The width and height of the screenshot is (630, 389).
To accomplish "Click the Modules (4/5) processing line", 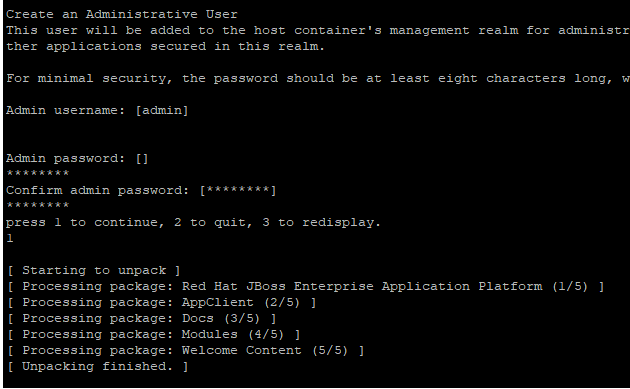I will tap(154, 335).
